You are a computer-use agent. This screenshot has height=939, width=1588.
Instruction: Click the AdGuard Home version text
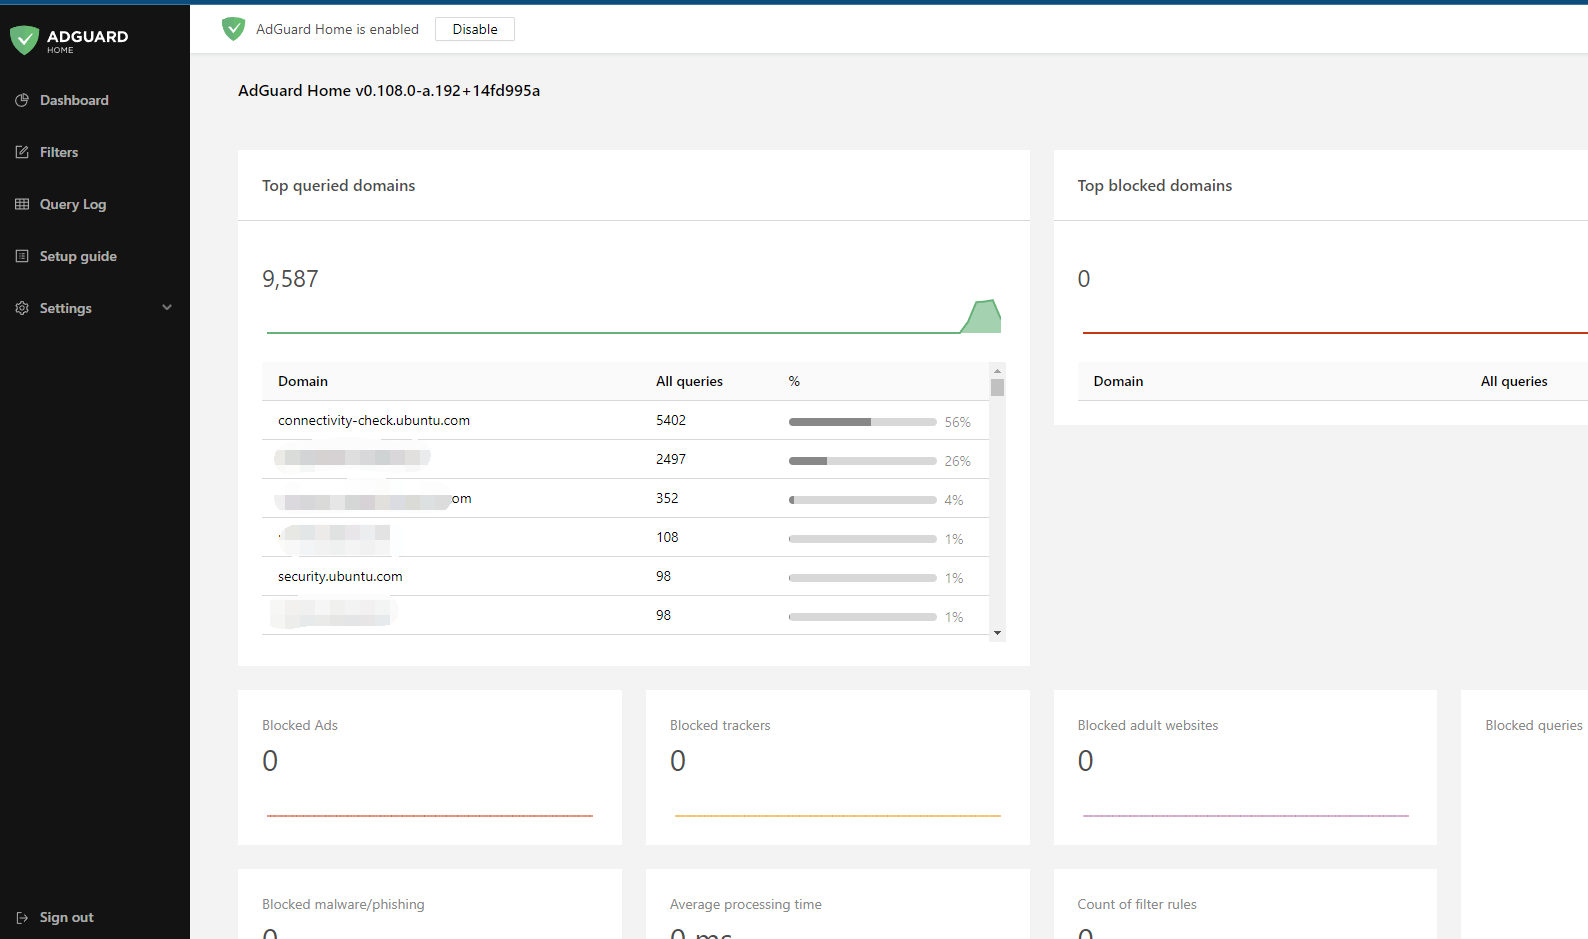click(389, 90)
